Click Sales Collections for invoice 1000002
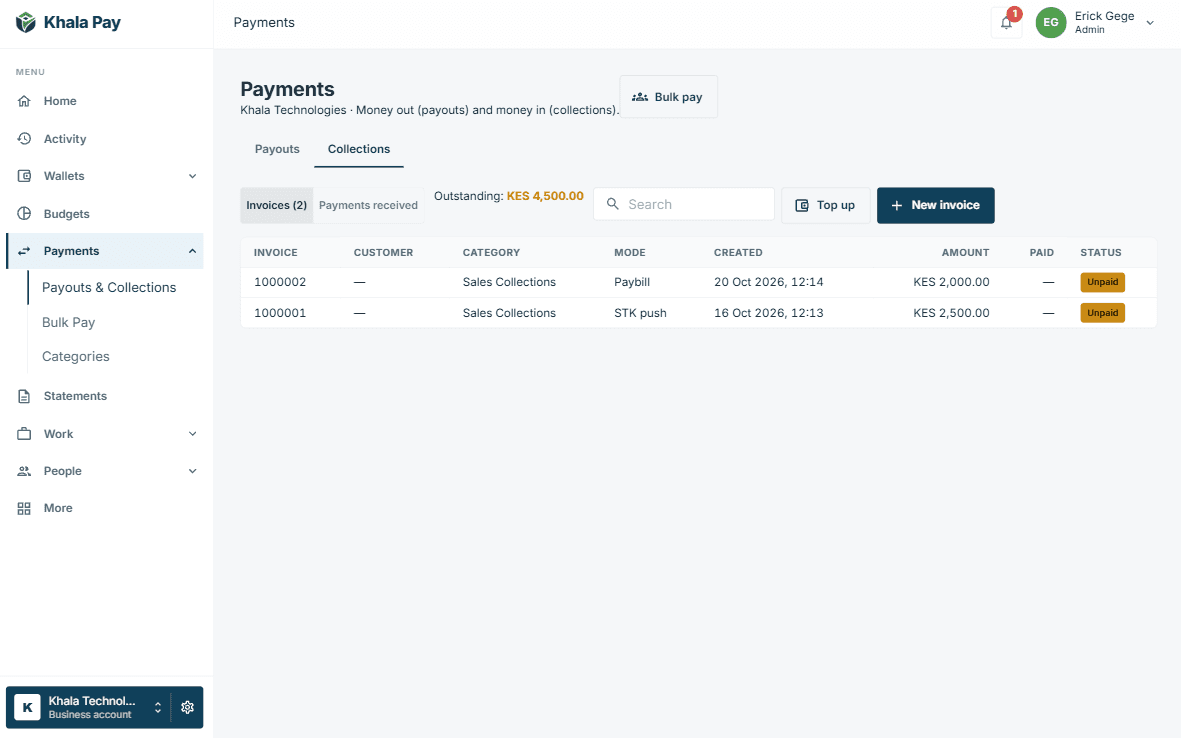 (x=509, y=282)
